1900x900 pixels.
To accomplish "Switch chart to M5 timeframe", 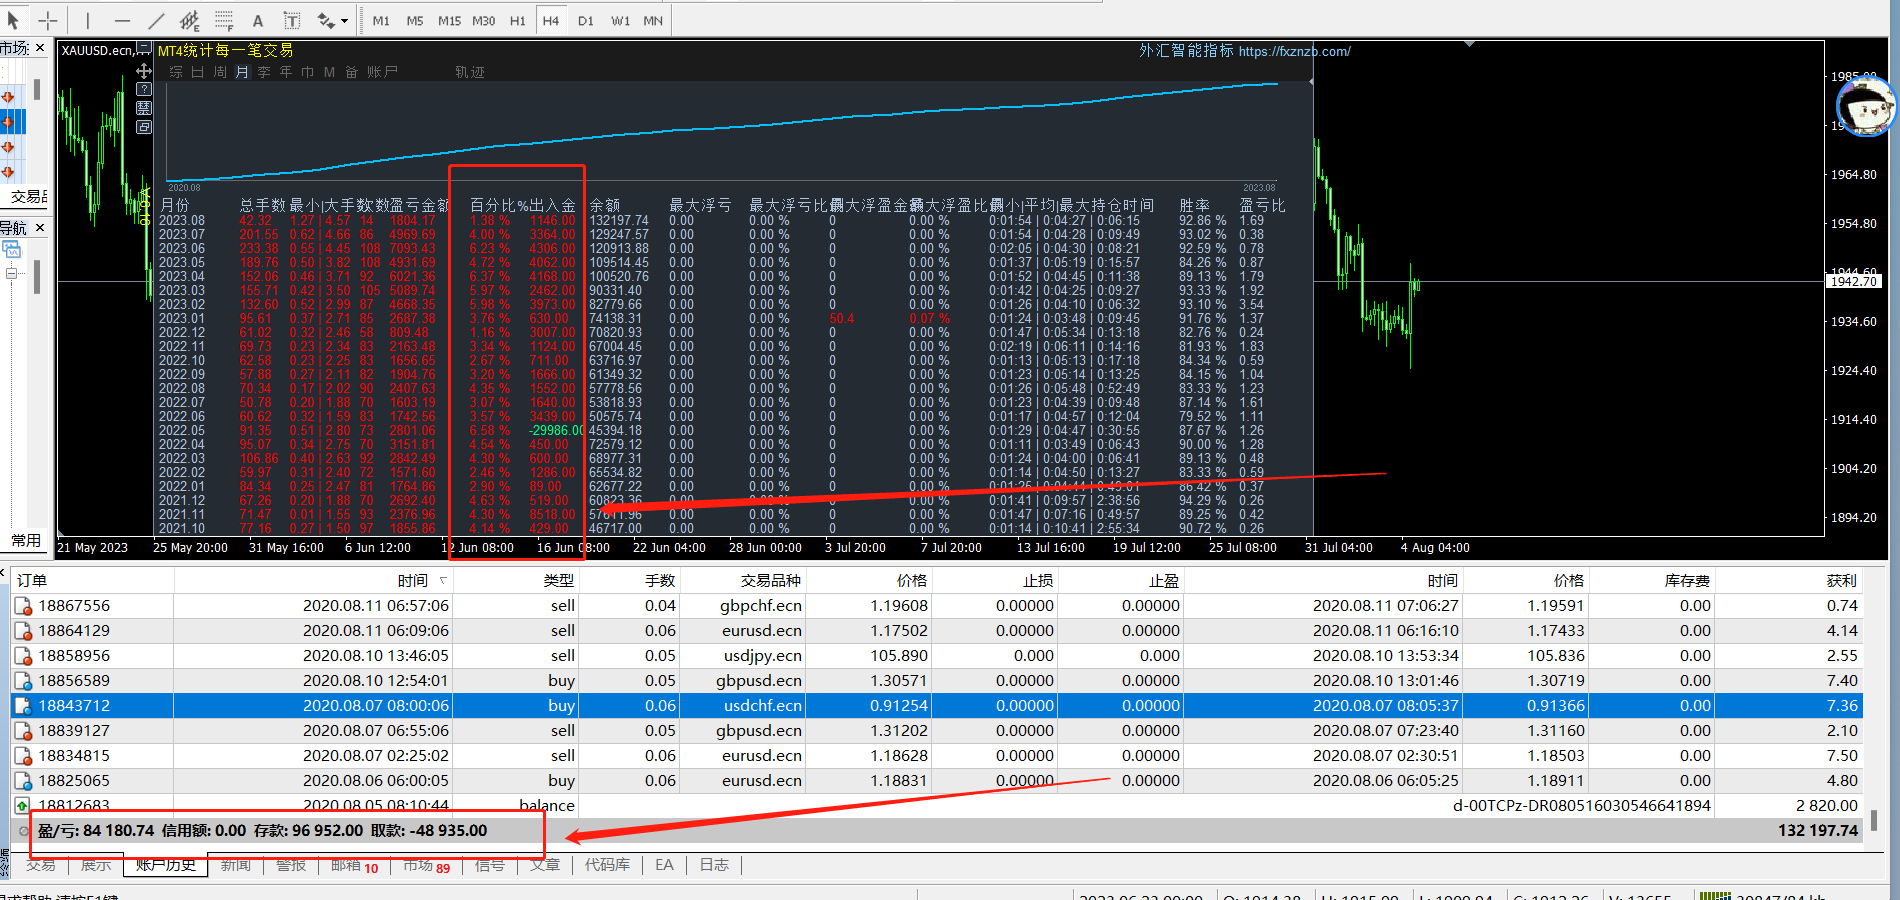I will pos(415,20).
